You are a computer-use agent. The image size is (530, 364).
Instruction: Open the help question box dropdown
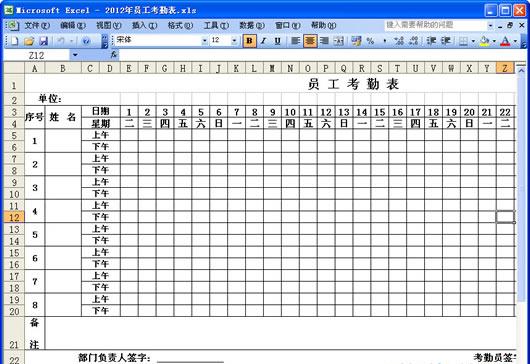coord(490,25)
